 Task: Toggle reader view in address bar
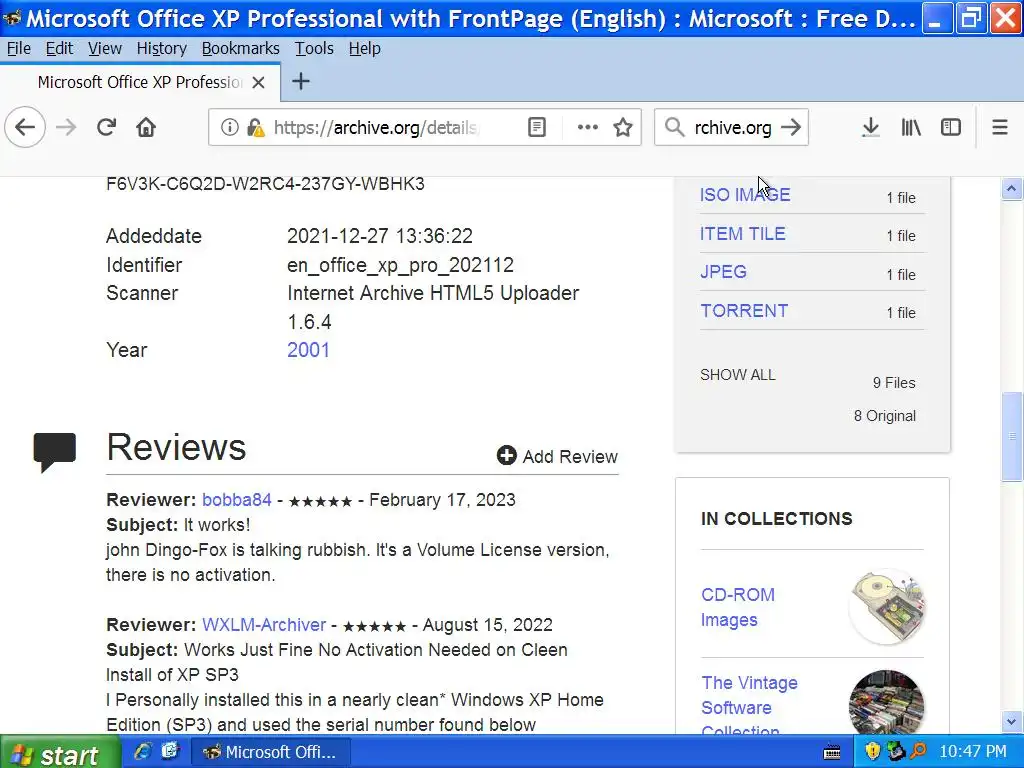[x=536, y=127]
